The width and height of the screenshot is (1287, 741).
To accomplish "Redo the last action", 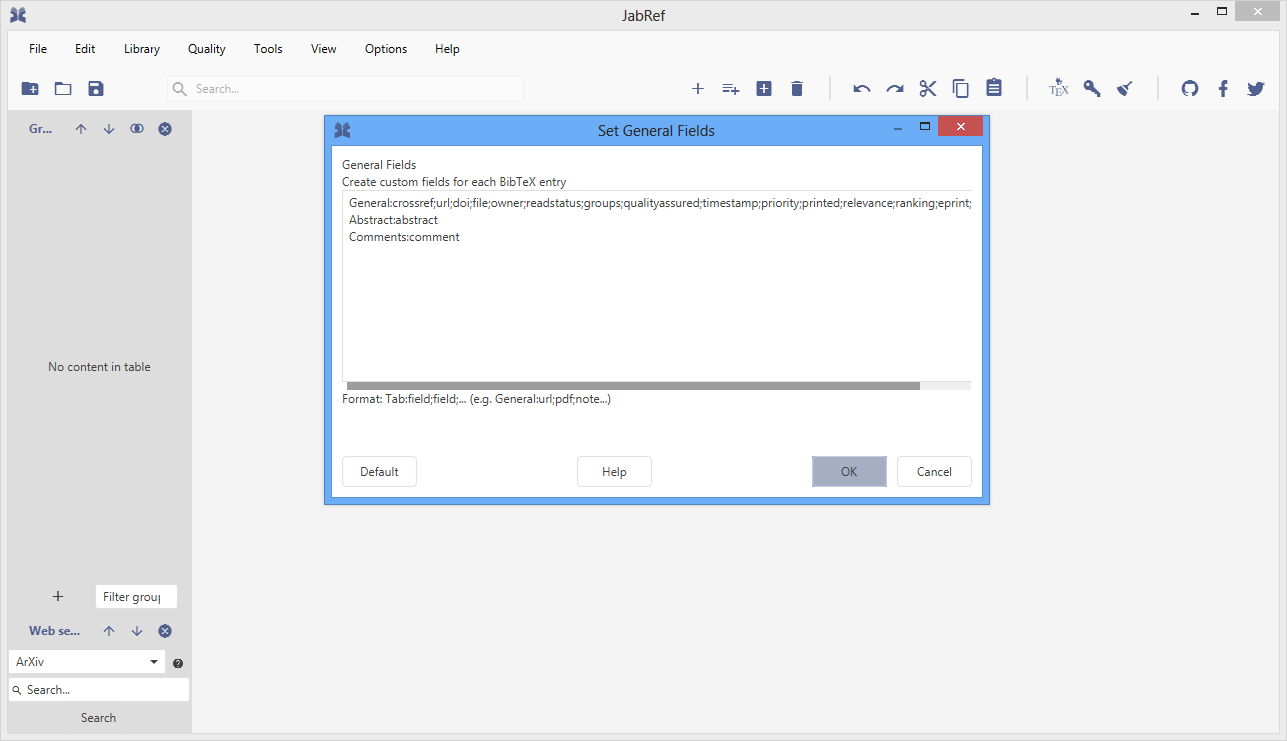I will tap(895, 89).
